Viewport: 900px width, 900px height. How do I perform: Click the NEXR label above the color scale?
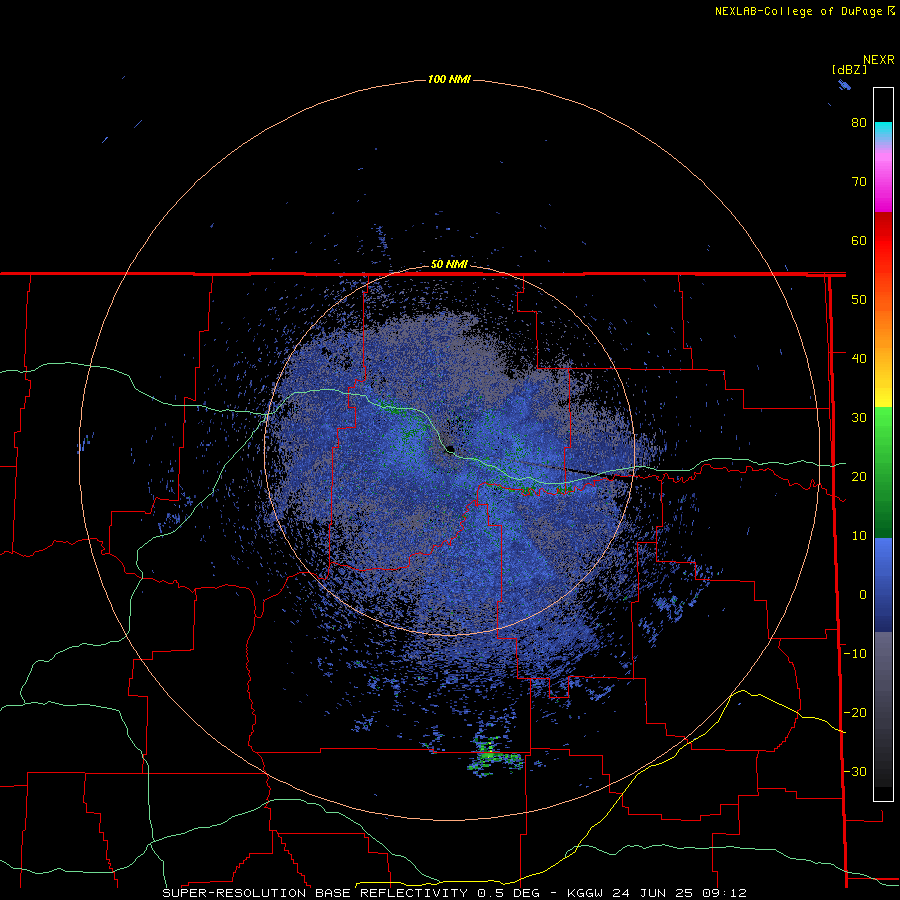point(879,60)
